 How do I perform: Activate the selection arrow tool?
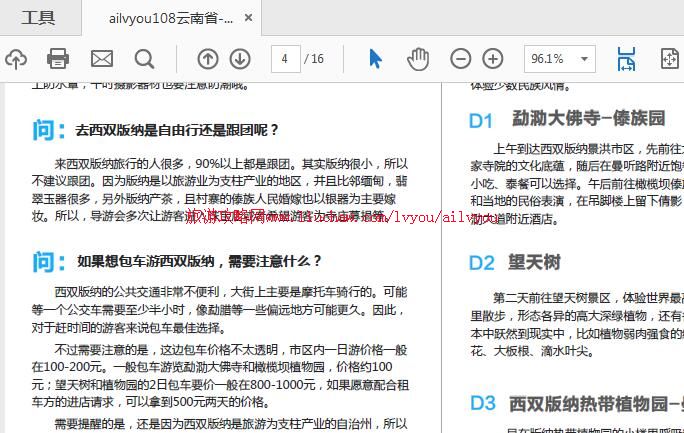click(x=375, y=59)
